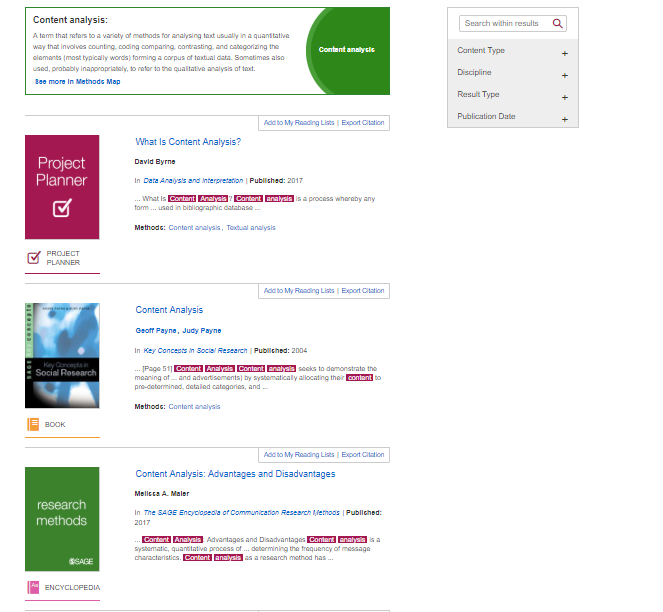Open green research methods cover thumbnail
Image resolution: width=663 pixels, height=612 pixels.
tap(62, 519)
